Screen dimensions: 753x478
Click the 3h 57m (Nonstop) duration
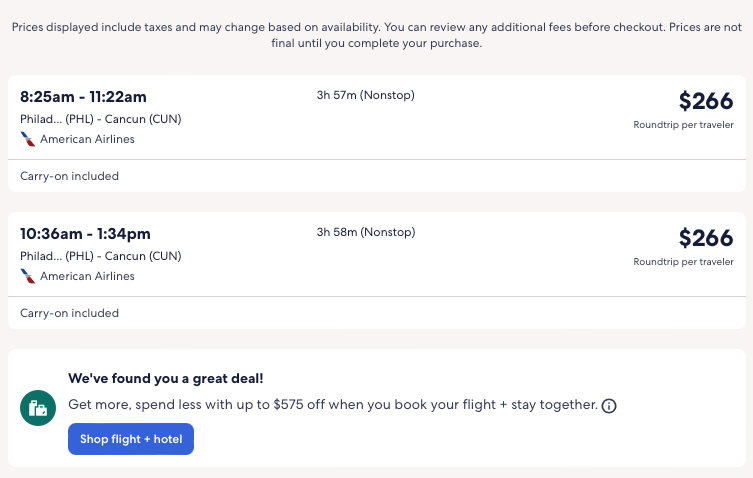365,95
